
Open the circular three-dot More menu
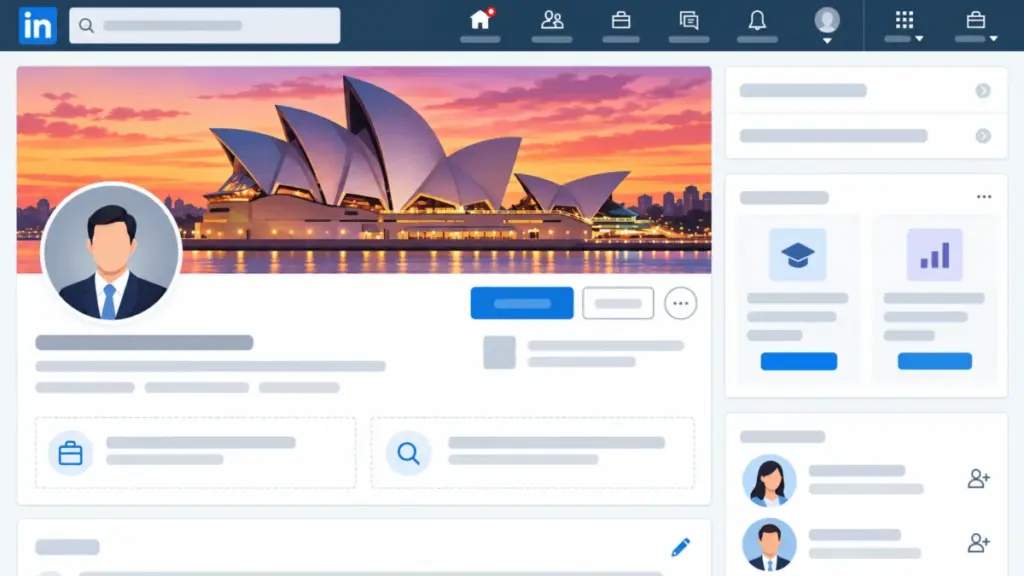680,303
